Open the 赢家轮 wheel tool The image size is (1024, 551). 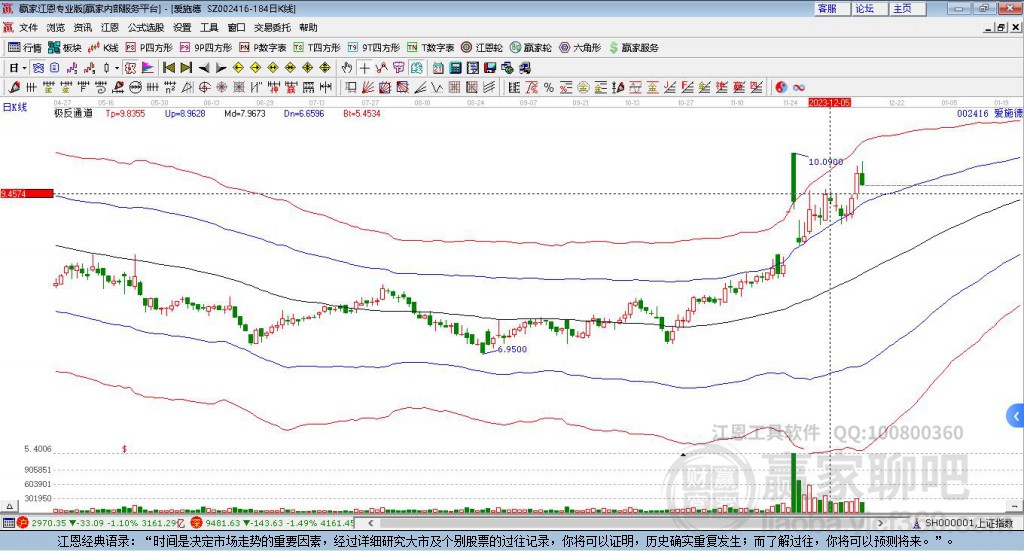coord(531,48)
